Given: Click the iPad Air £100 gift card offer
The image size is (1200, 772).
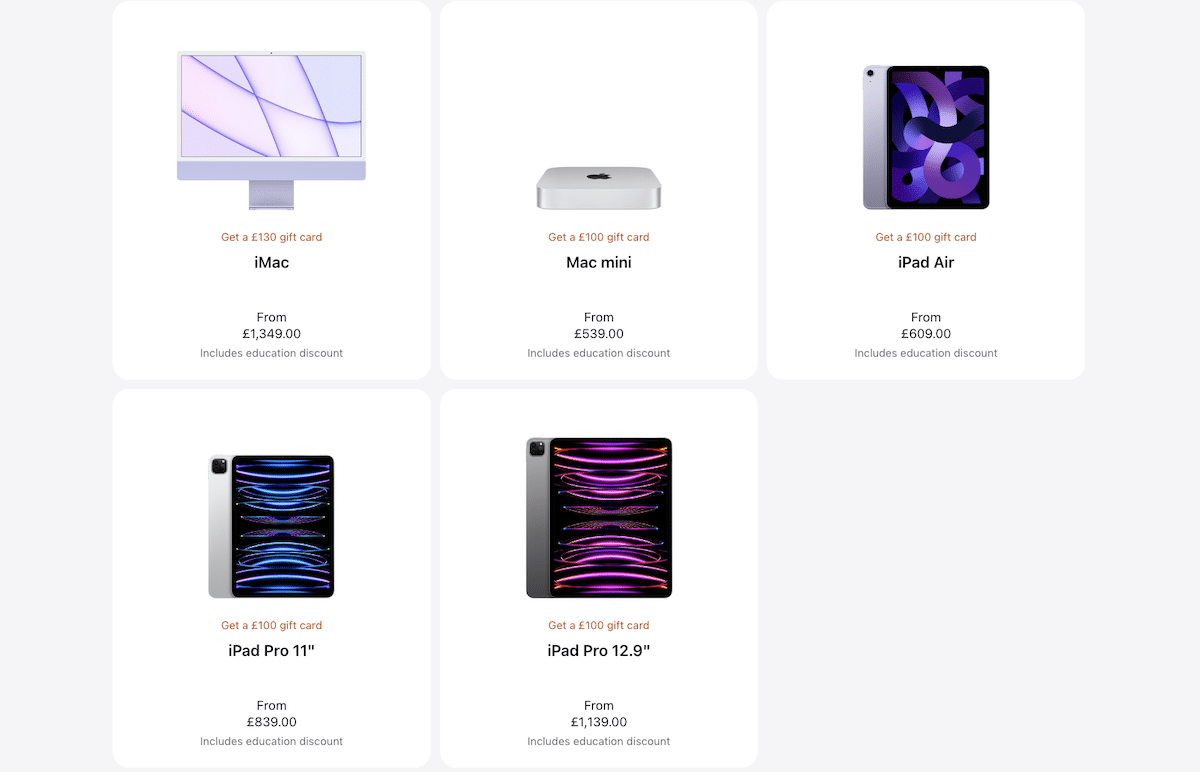Looking at the screenshot, I should 926,237.
